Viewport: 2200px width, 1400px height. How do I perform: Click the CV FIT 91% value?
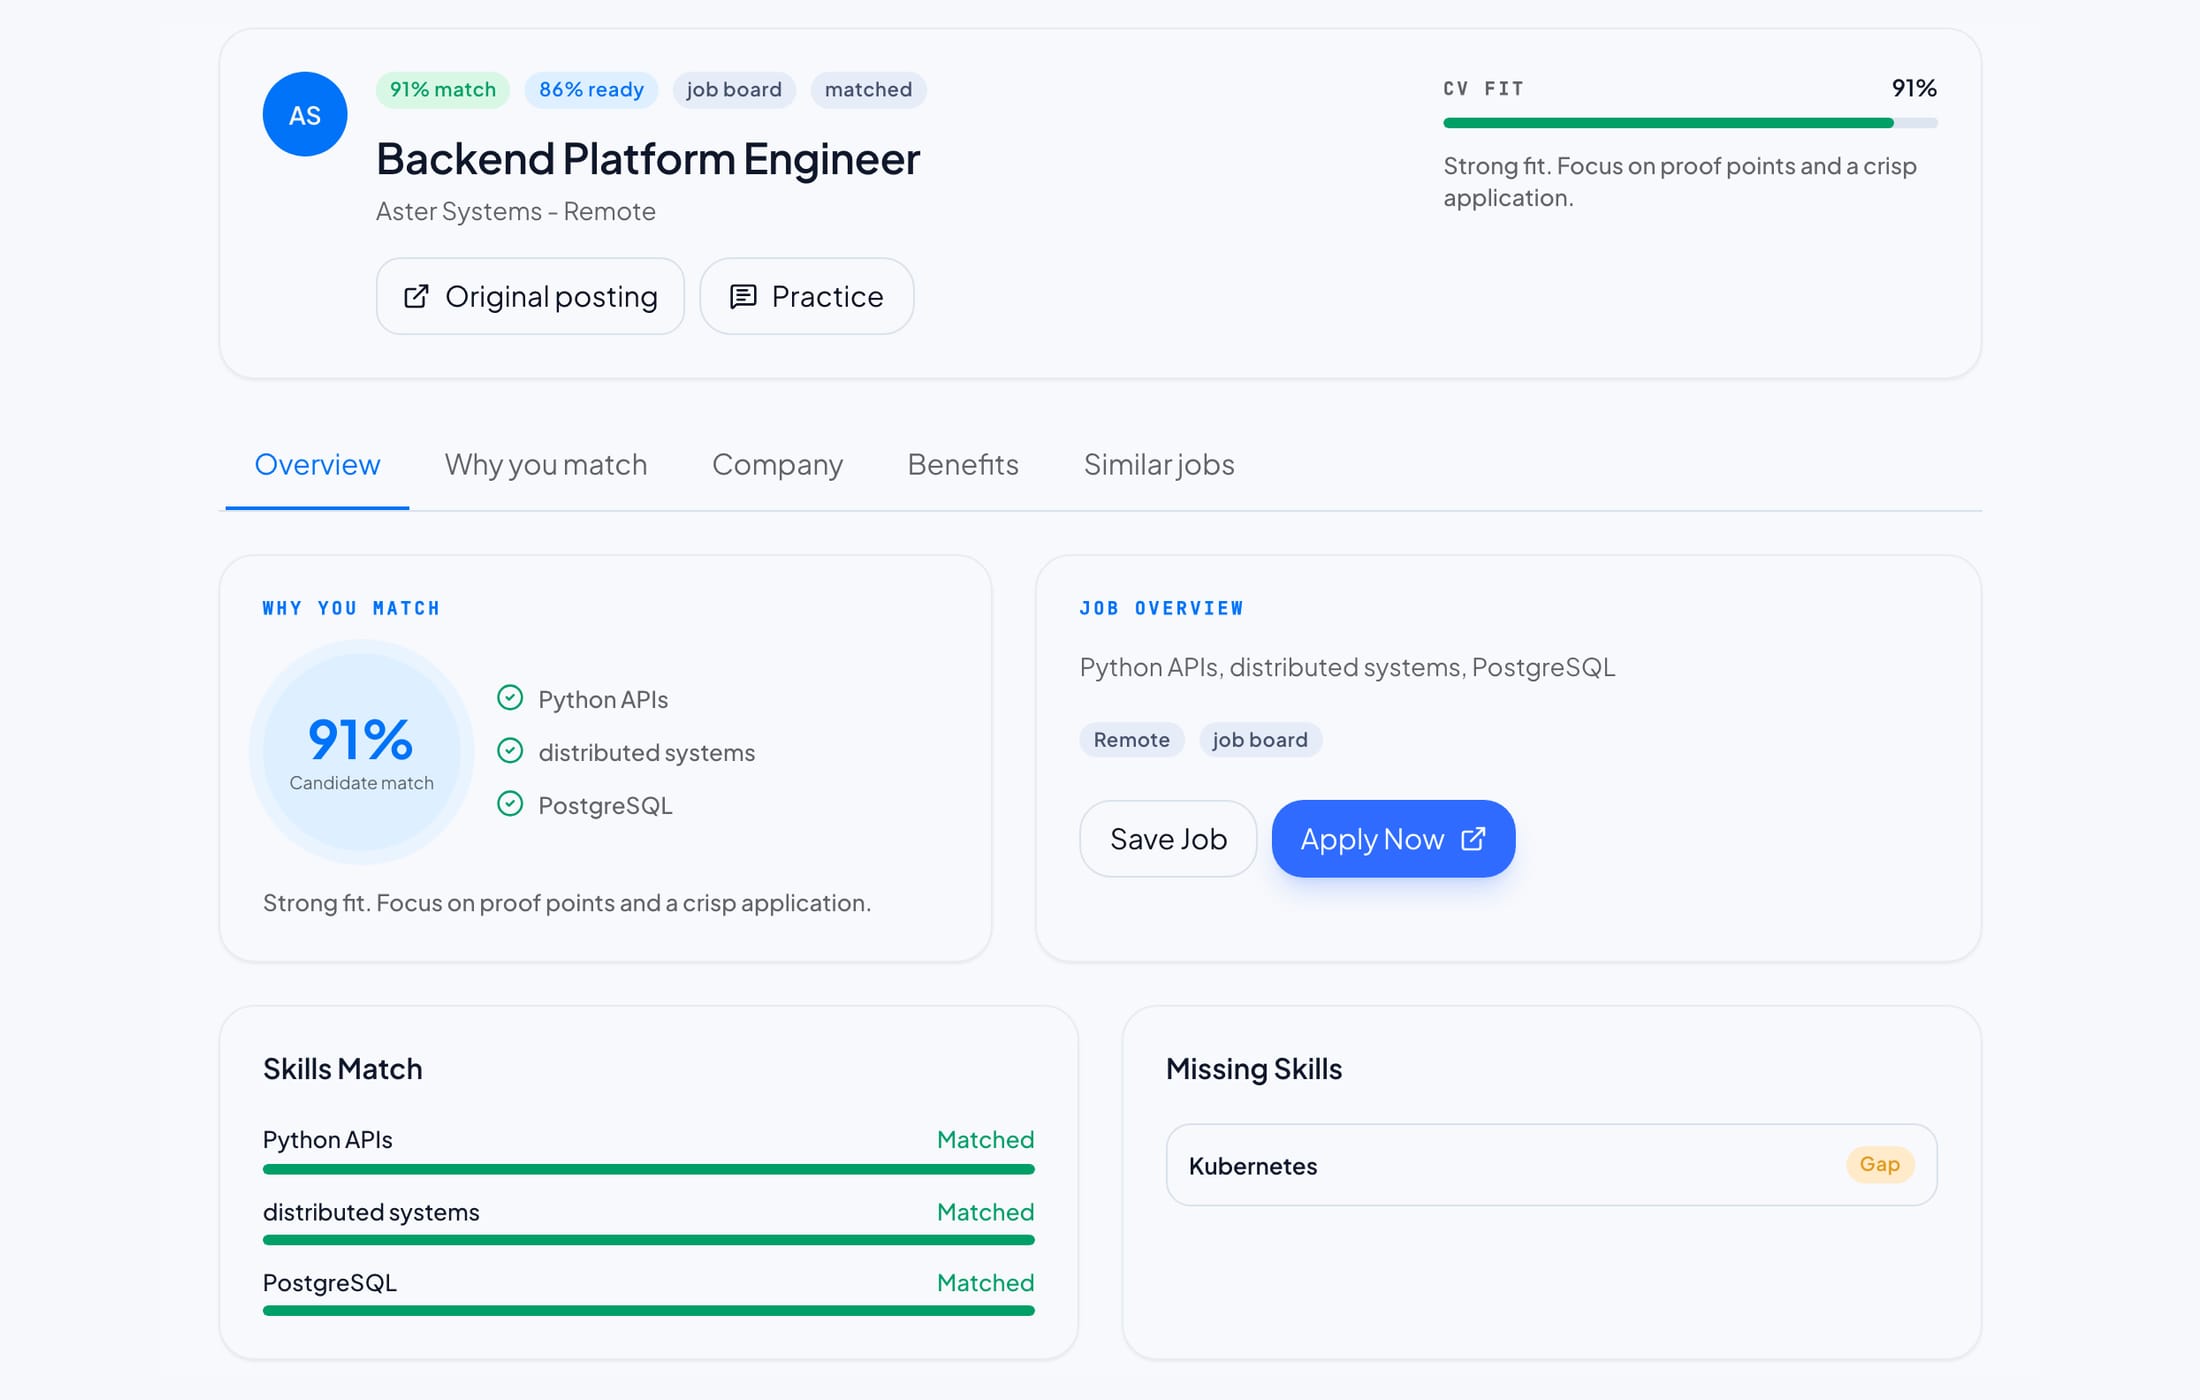pos(1914,88)
